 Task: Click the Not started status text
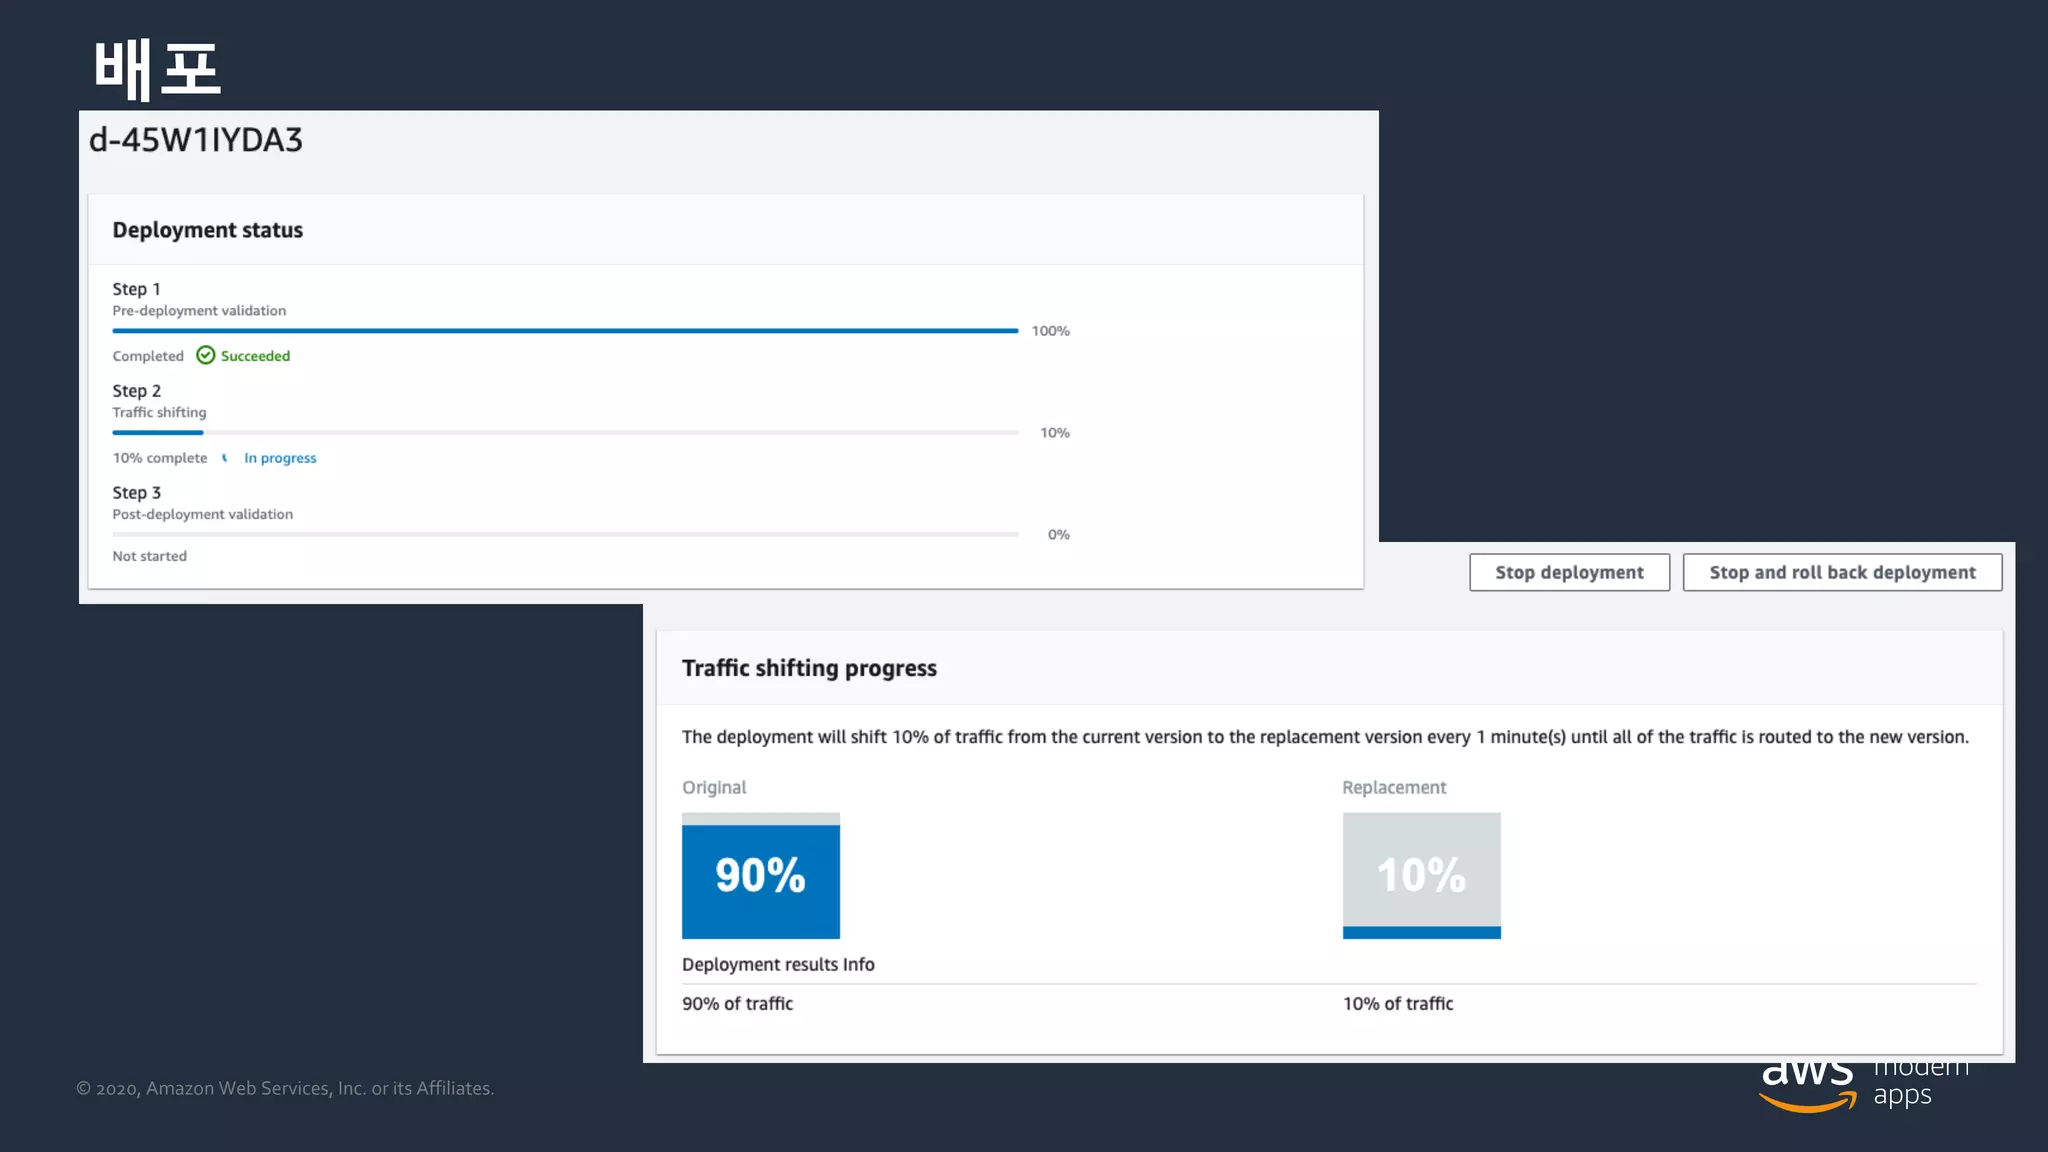(x=149, y=556)
